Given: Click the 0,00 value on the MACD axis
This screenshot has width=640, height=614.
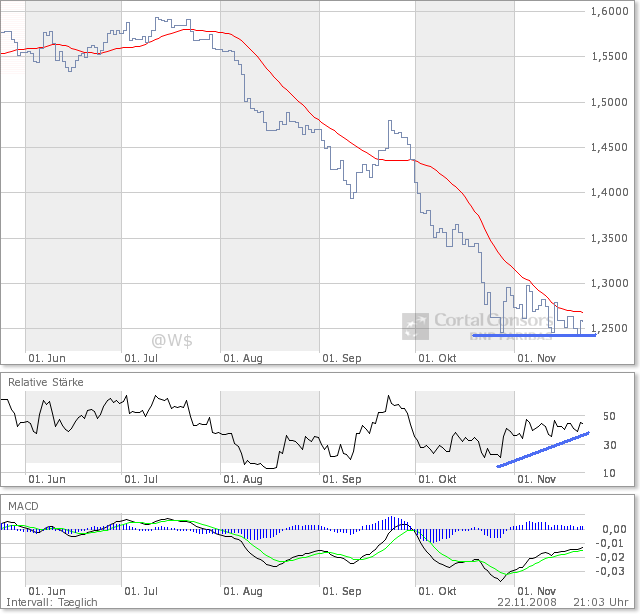Looking at the screenshot, I should (614, 529).
